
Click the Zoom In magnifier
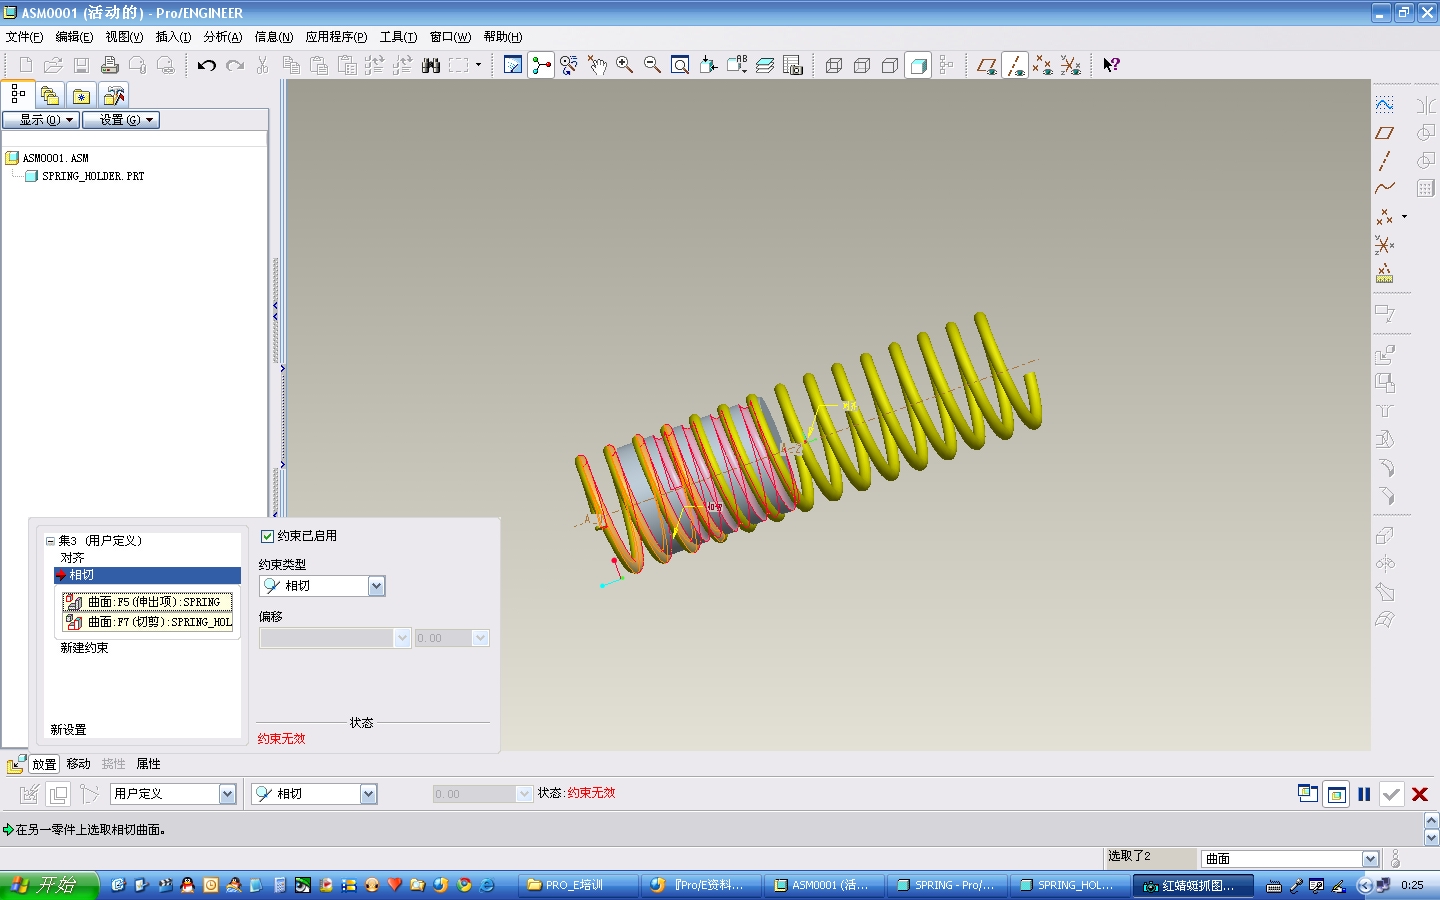coord(625,65)
